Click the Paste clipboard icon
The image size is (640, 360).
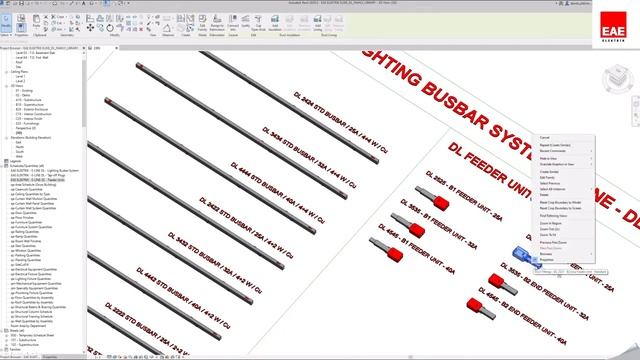pos(36,21)
